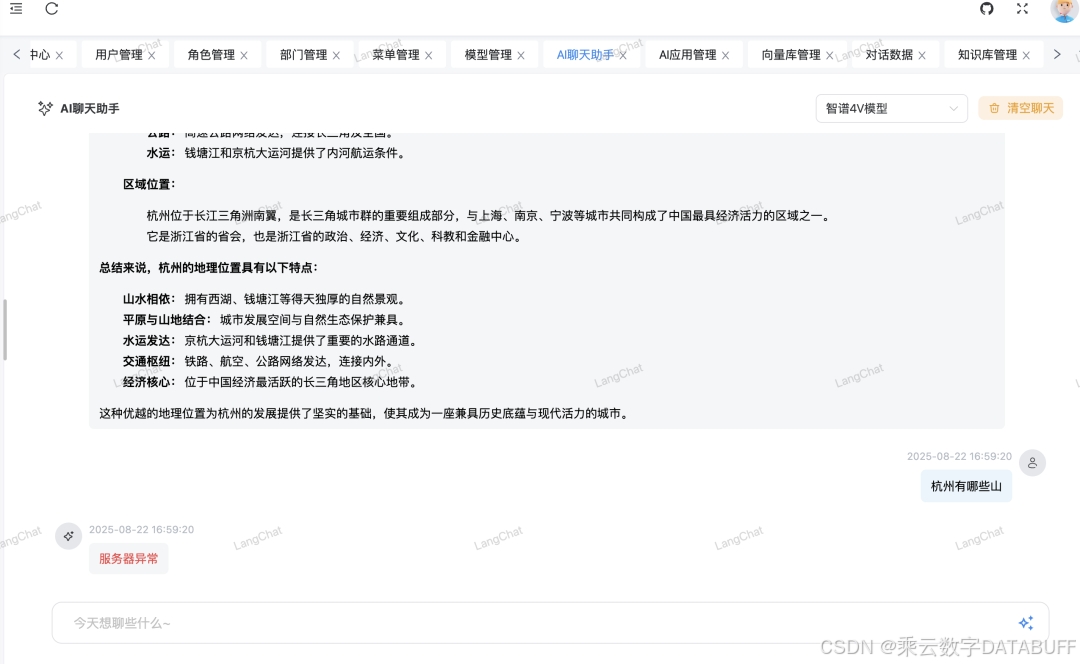Close the 用户管理 tab
Image resolution: width=1080 pixels, height=664 pixels.
[152, 55]
